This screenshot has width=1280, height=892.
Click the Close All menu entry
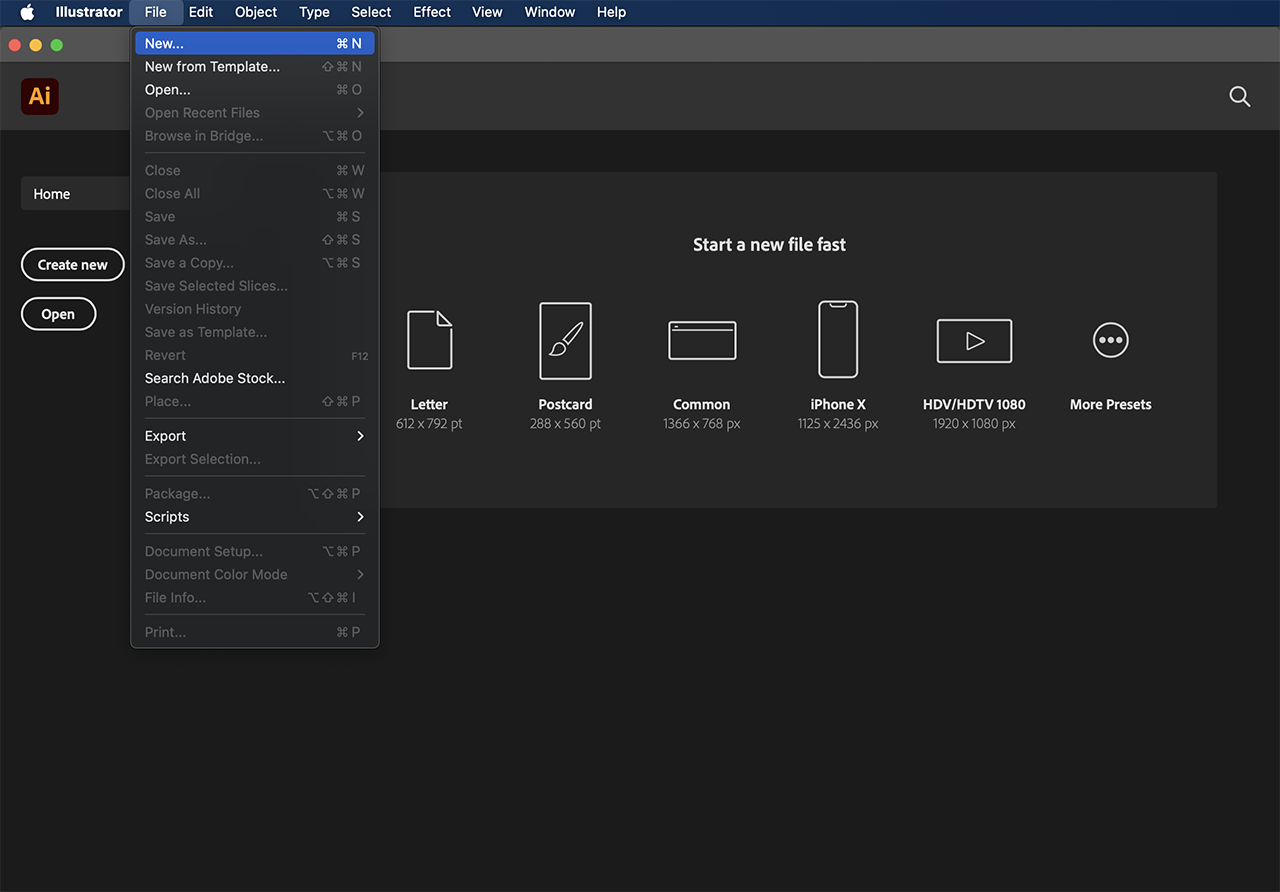click(x=255, y=194)
